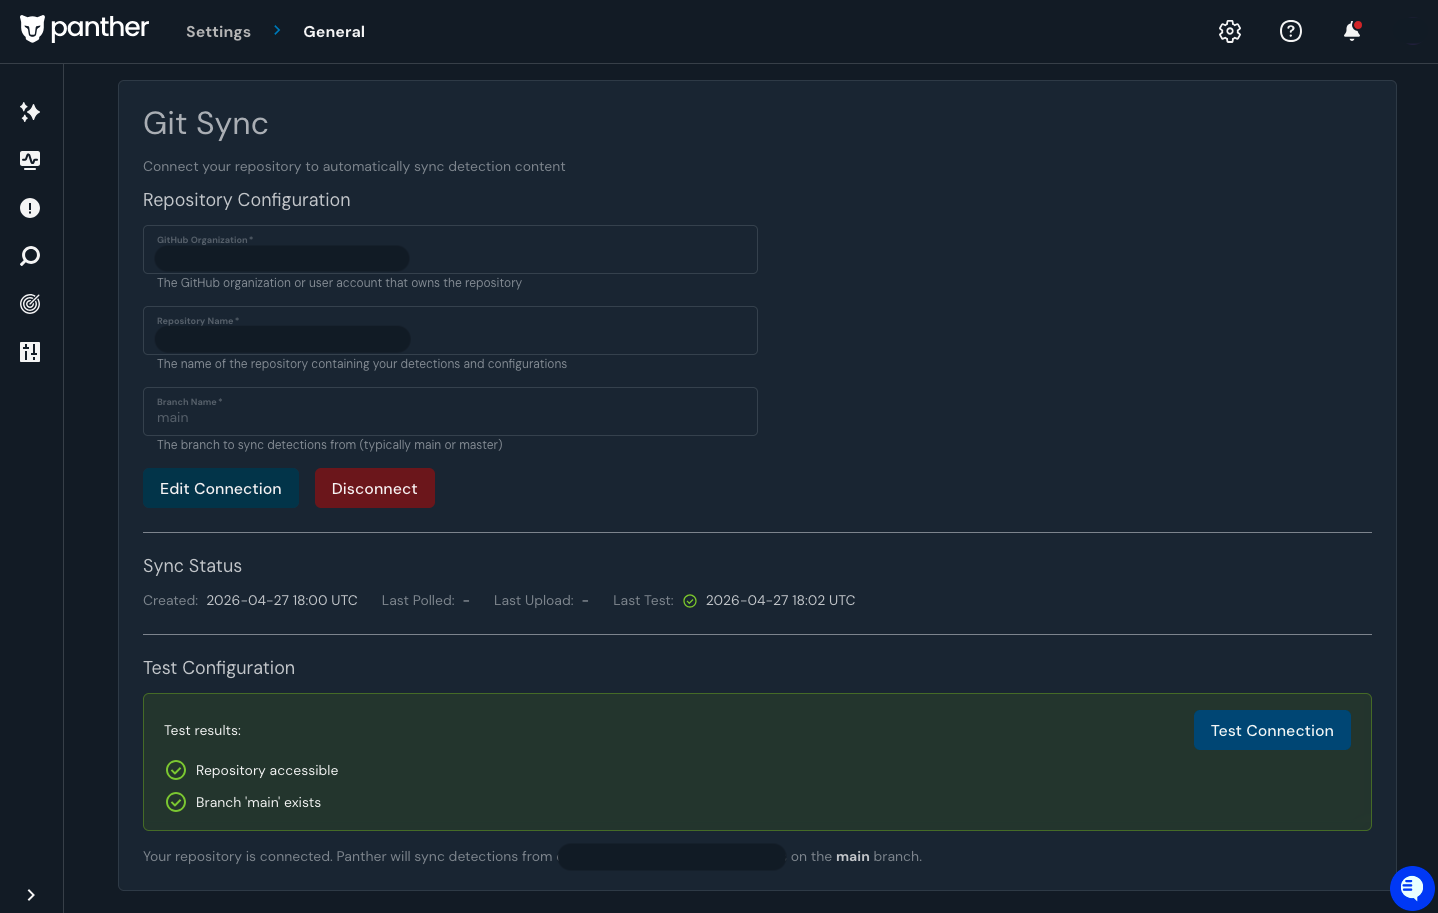Go to Settings breadcrumb
Image resolution: width=1438 pixels, height=913 pixels.
pos(218,32)
